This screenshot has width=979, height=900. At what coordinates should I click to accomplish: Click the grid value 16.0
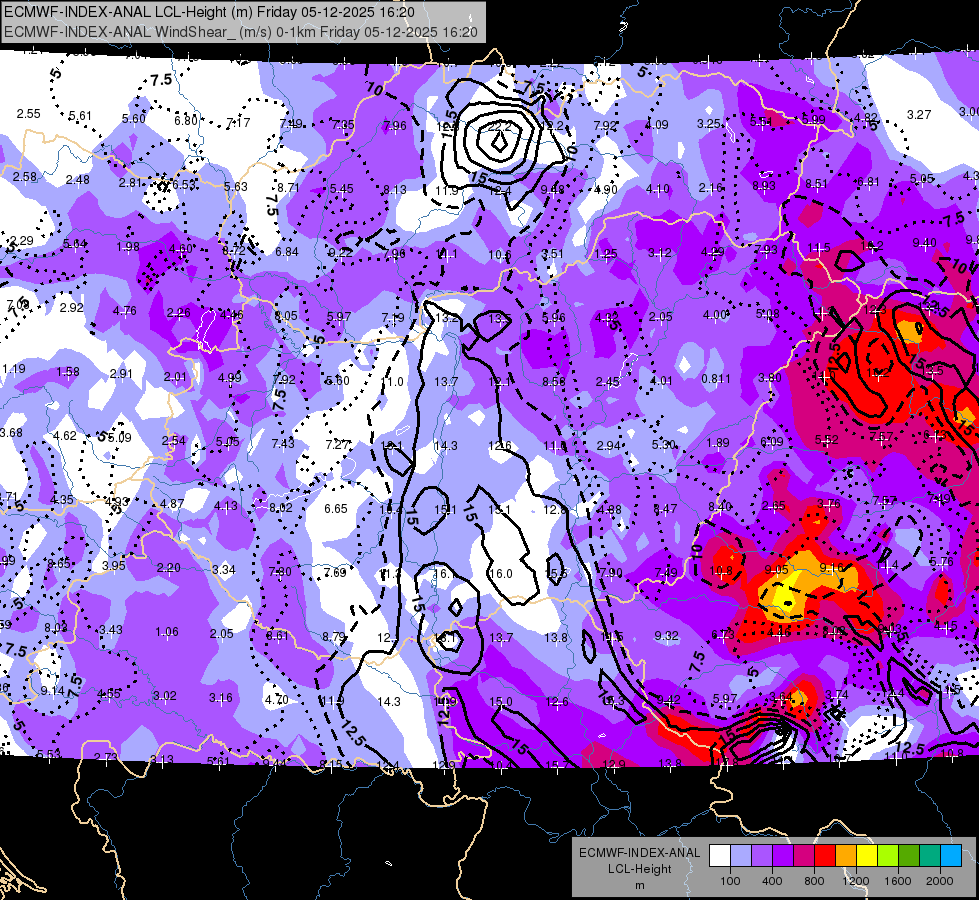(x=501, y=573)
